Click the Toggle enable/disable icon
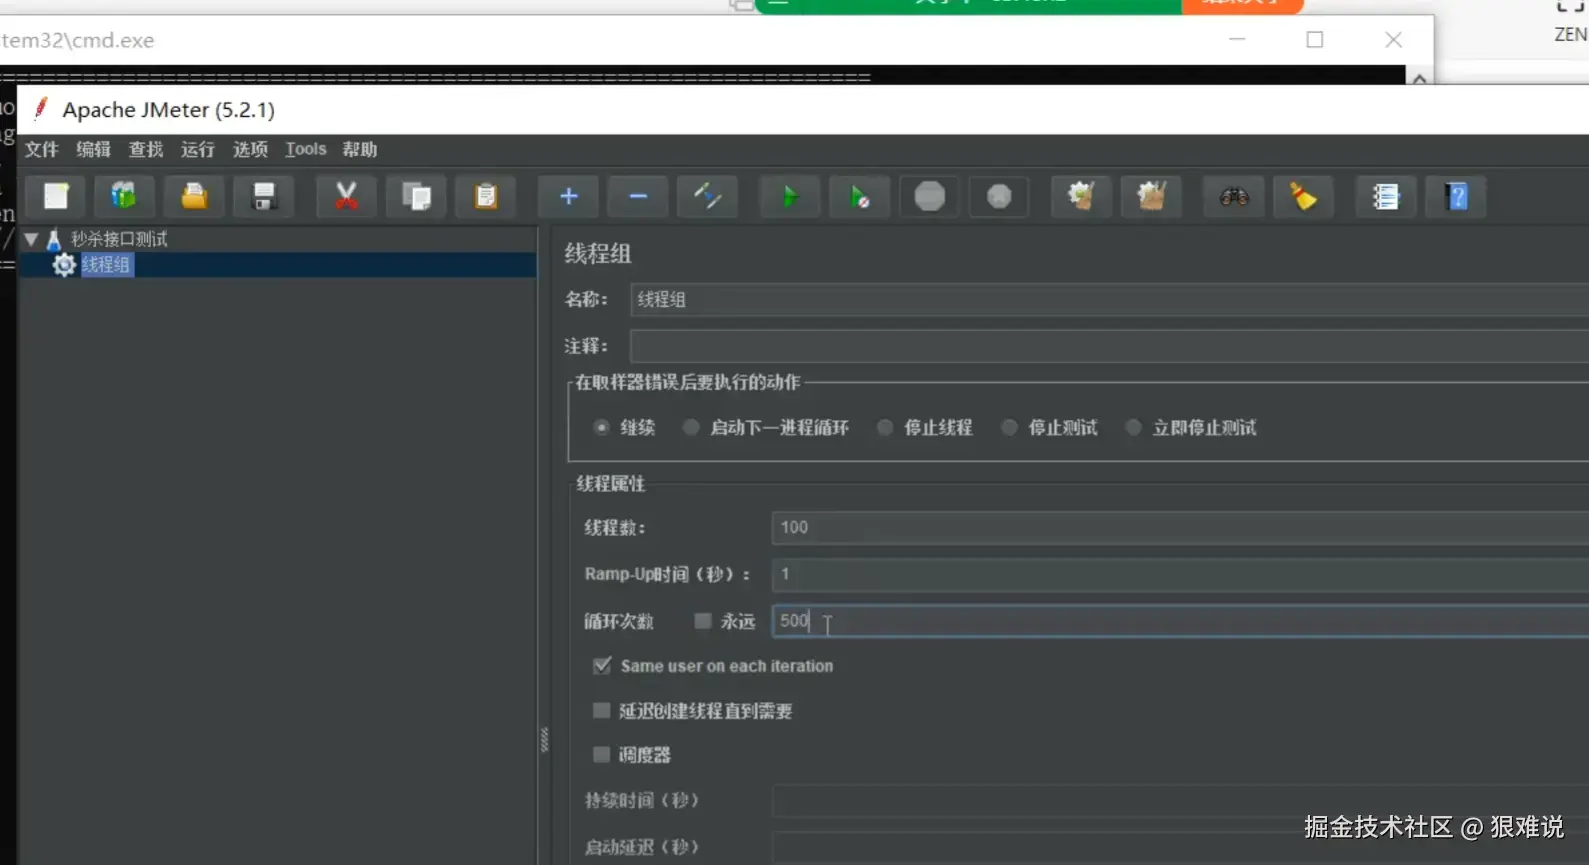The width and height of the screenshot is (1589, 865). (708, 196)
